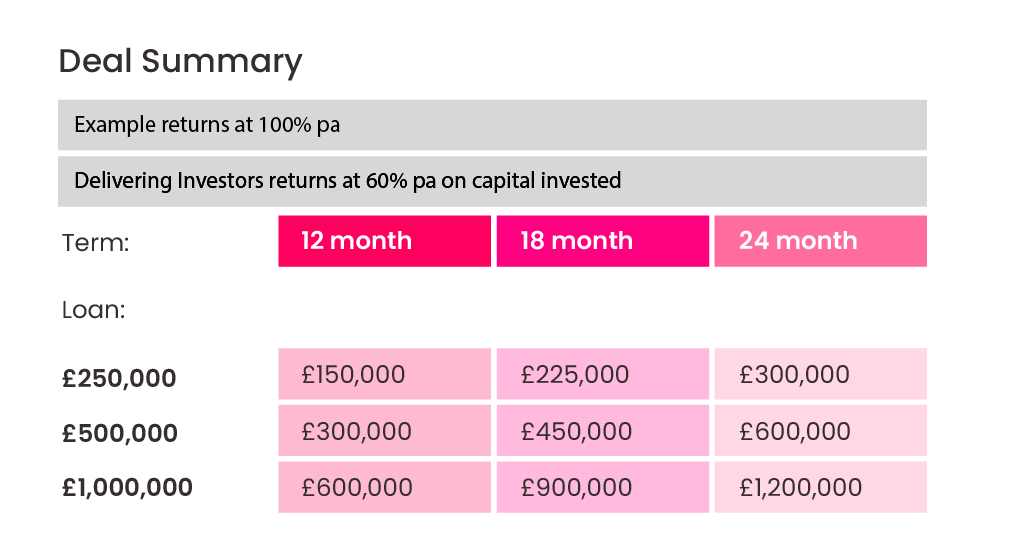Click the 24 month £300,000 cell

coord(820,375)
